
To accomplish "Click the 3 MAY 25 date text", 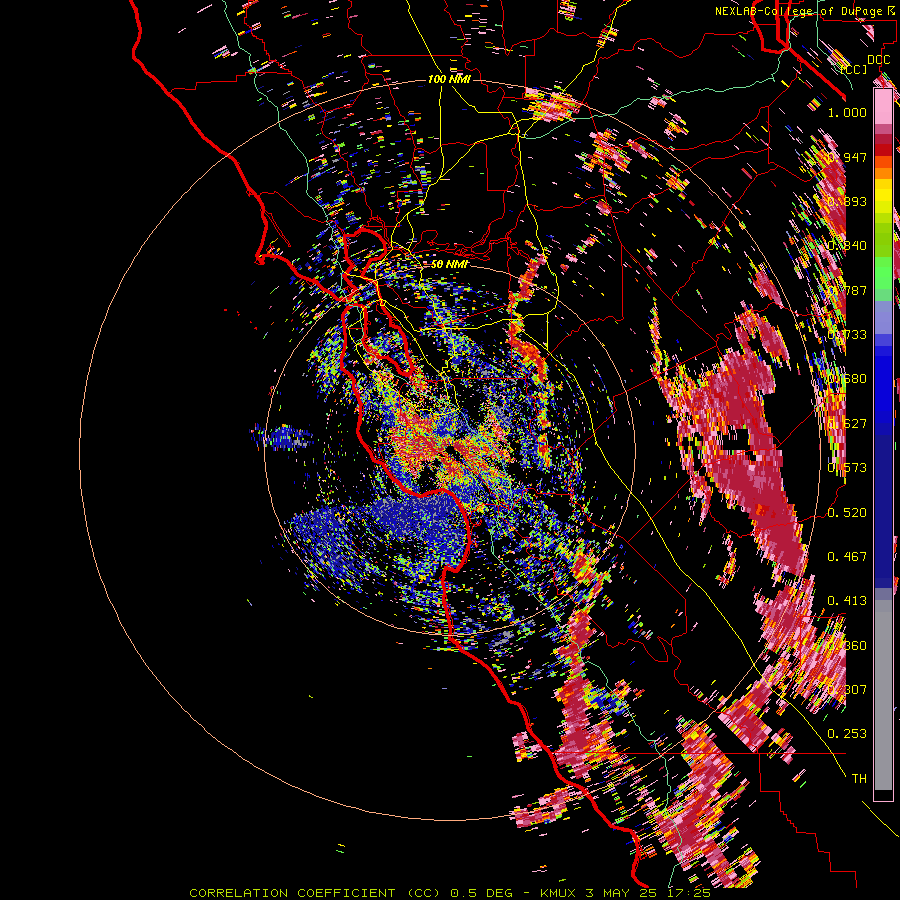I will tap(622, 893).
